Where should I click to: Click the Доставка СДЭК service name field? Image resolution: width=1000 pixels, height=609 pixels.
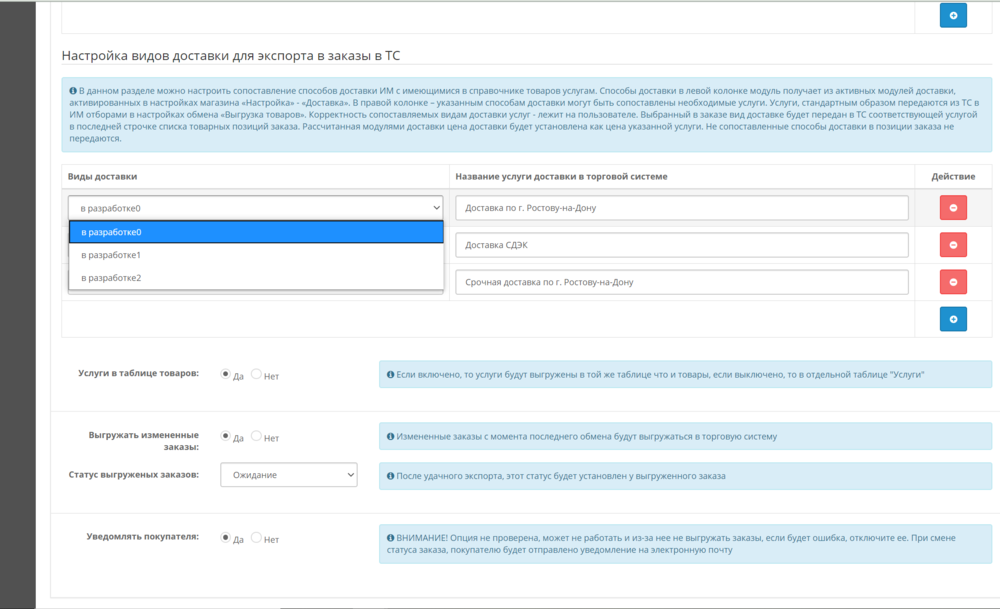point(680,245)
